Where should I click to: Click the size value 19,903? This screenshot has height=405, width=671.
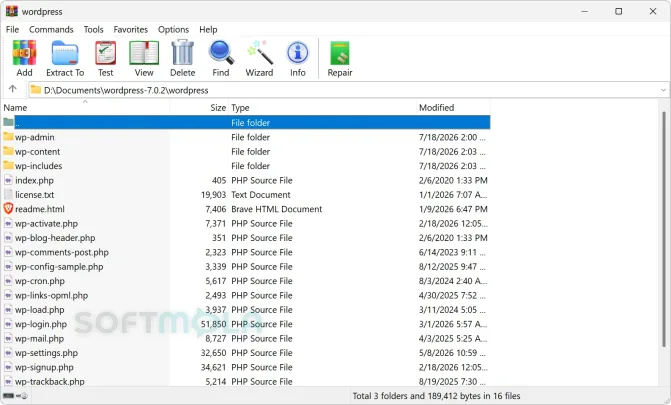pyautogui.click(x=214, y=194)
